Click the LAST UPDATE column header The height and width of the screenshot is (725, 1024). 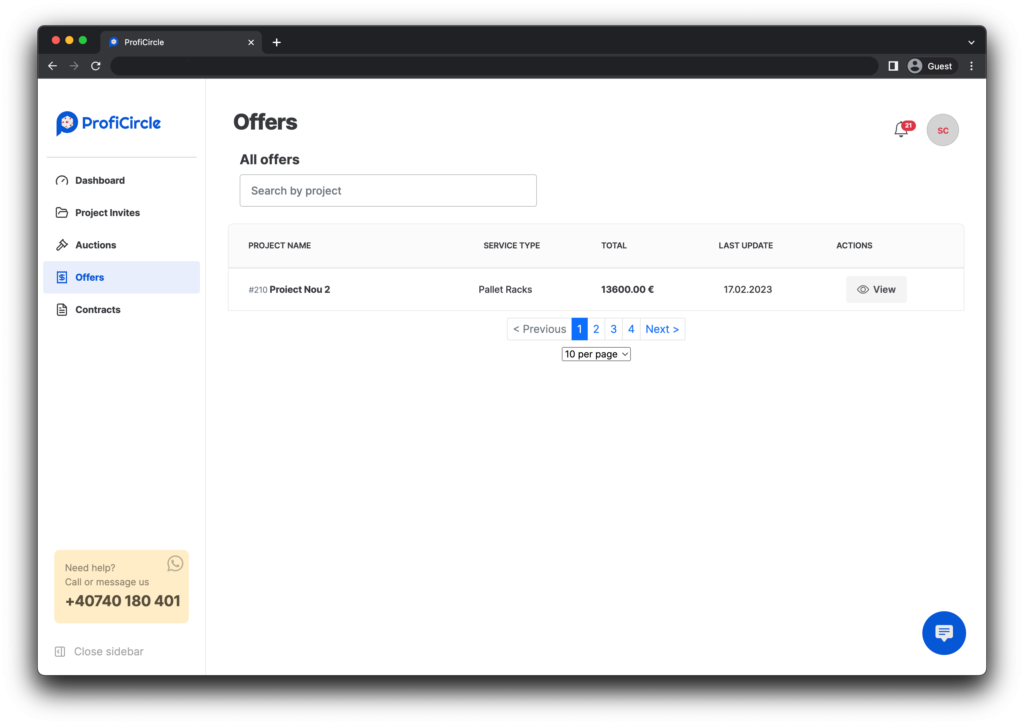[746, 246]
